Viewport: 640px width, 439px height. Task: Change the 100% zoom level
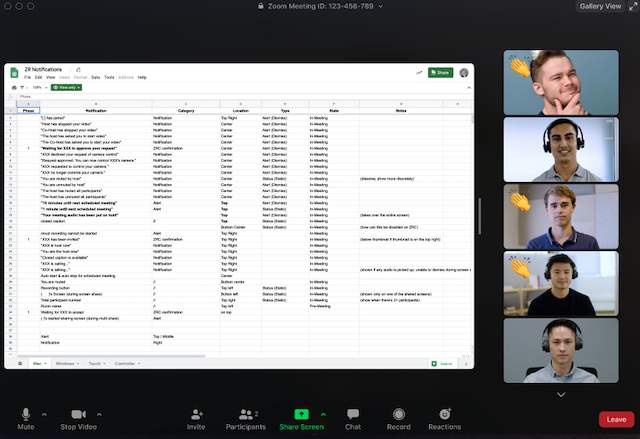(x=40, y=88)
